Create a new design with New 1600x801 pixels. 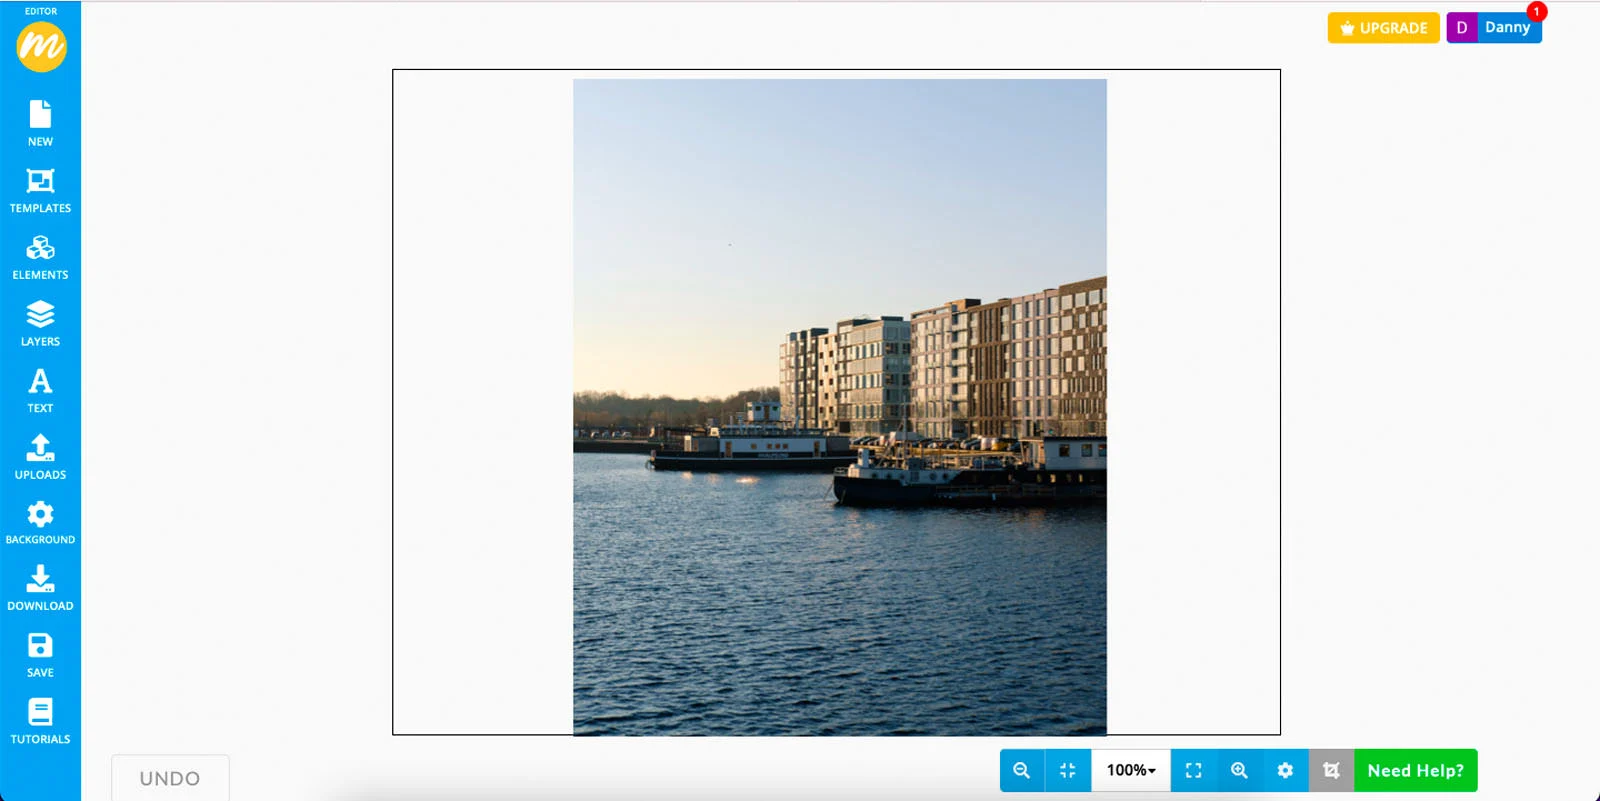click(40, 123)
